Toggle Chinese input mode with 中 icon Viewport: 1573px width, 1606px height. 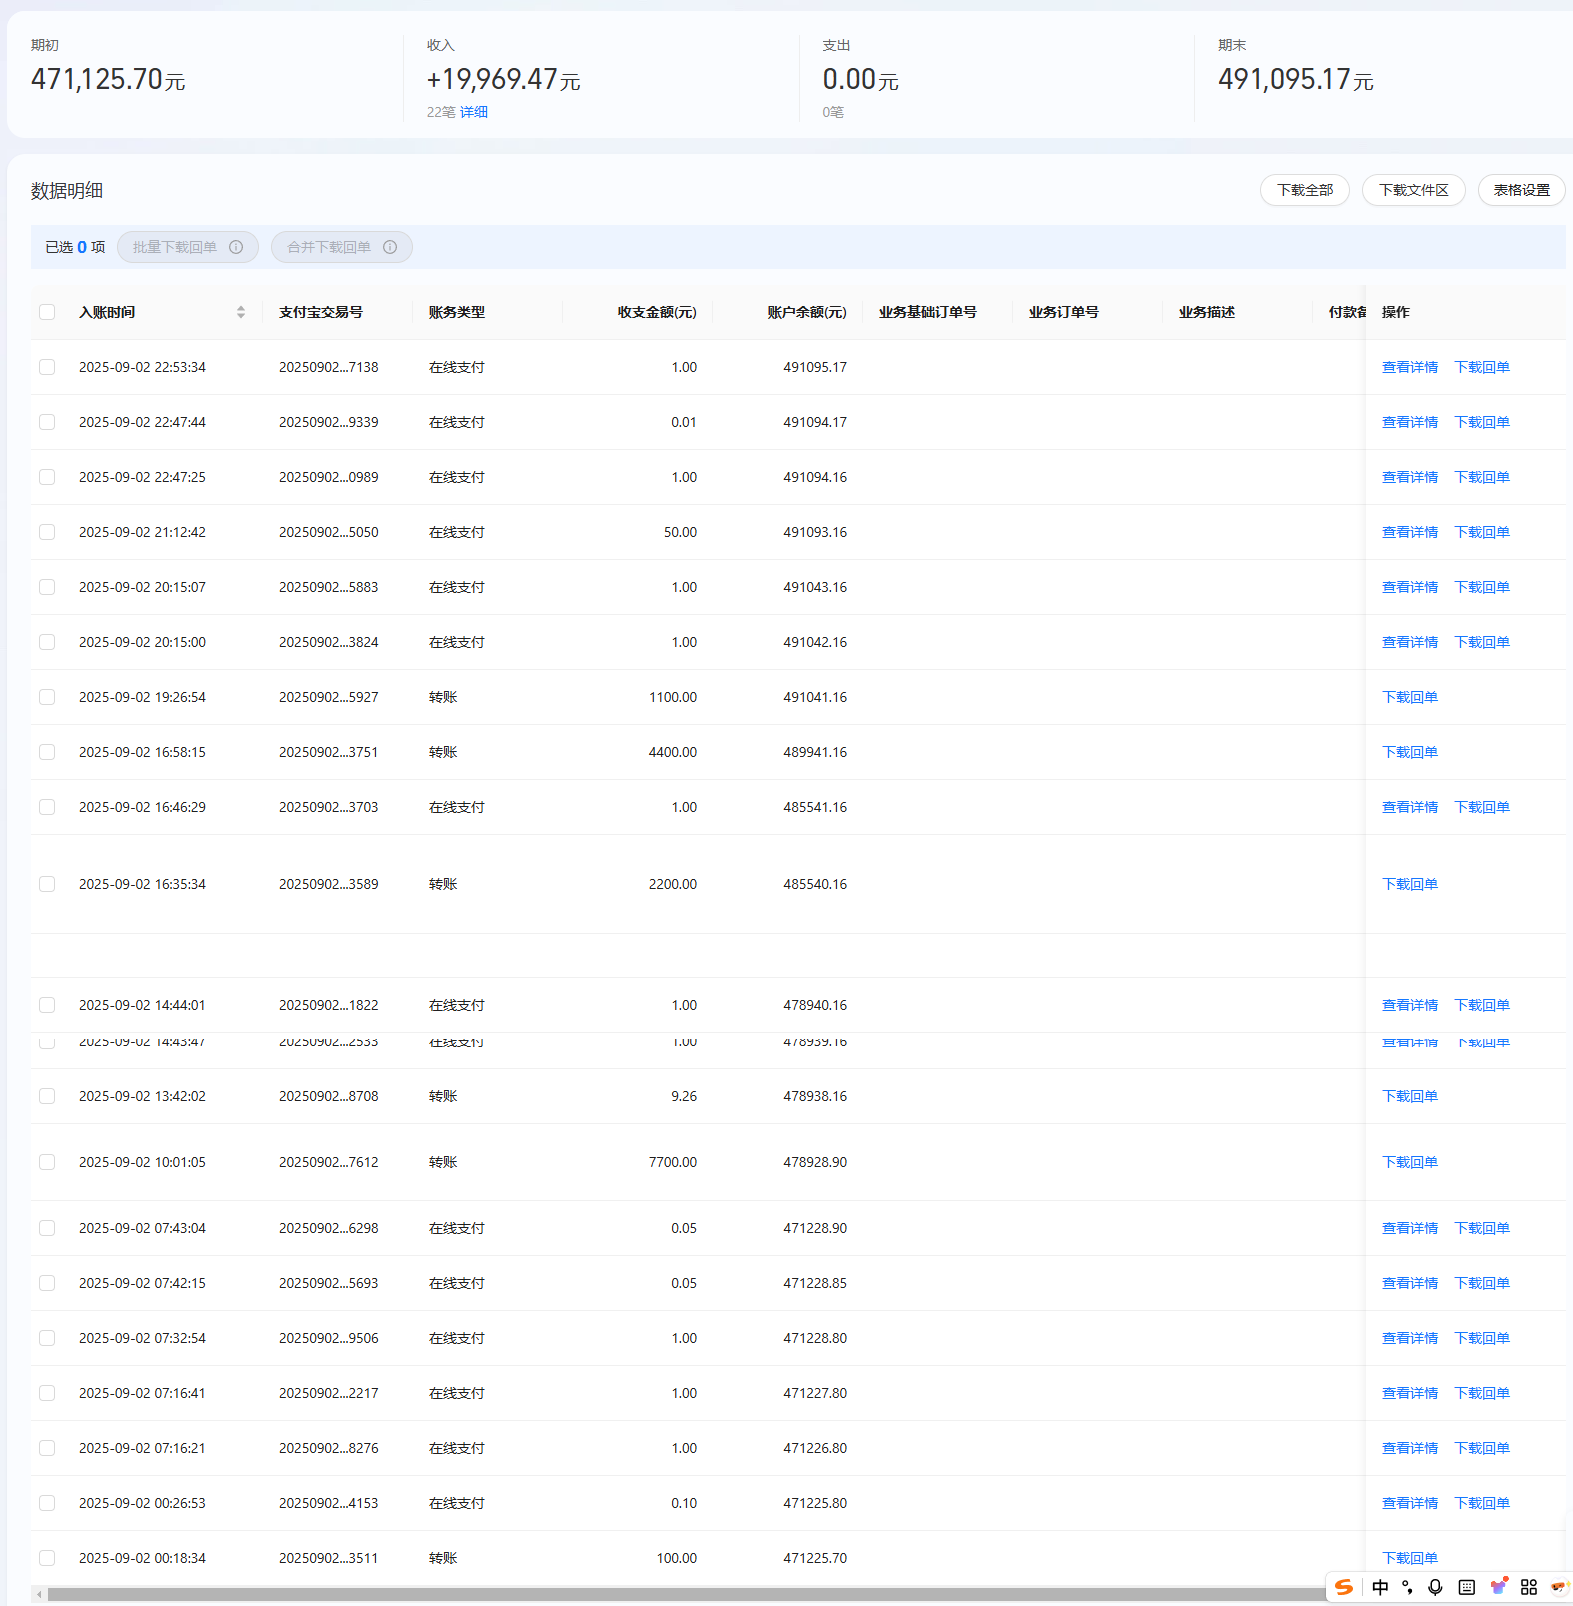pos(1380,1587)
